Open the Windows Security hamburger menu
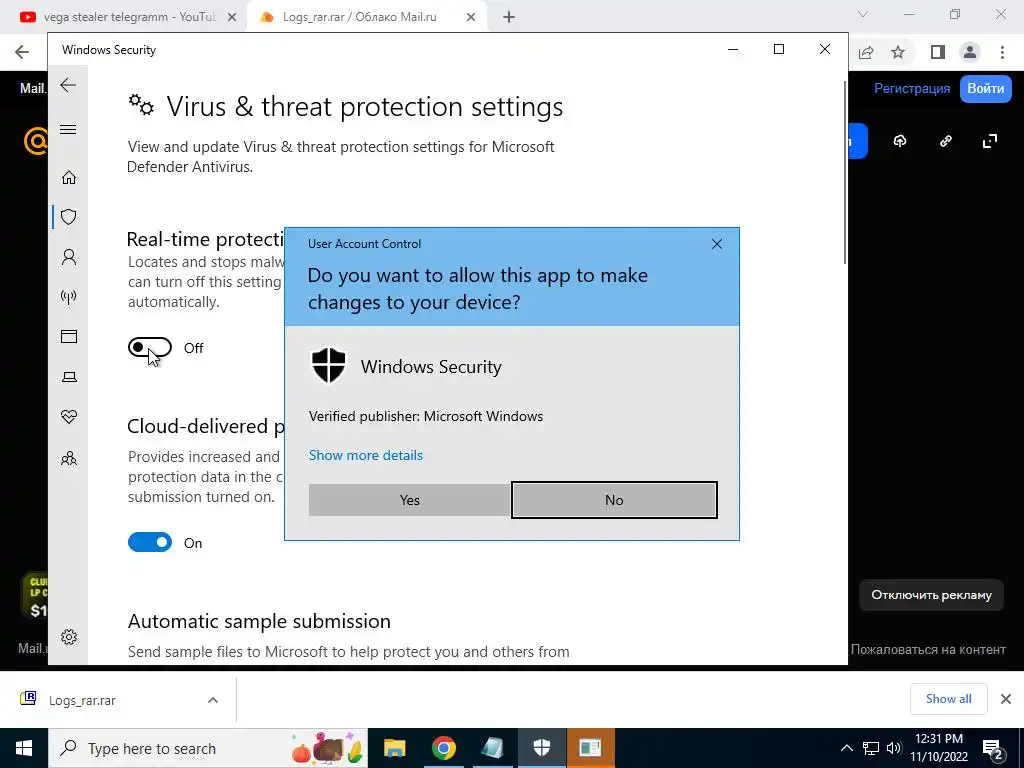Screen dimensions: 1024x768 point(68,129)
